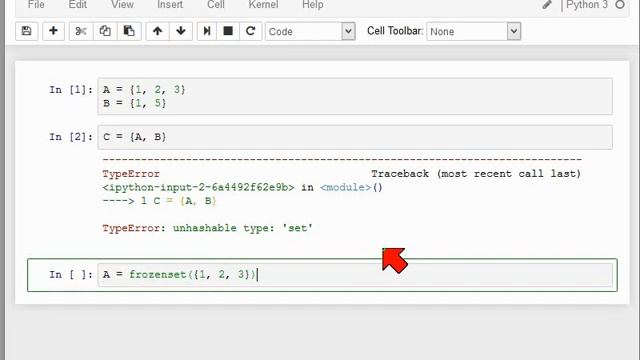This screenshot has height=360, width=640.
Task: Save the notebook with the floppy disk icon
Action: [x=27, y=31]
